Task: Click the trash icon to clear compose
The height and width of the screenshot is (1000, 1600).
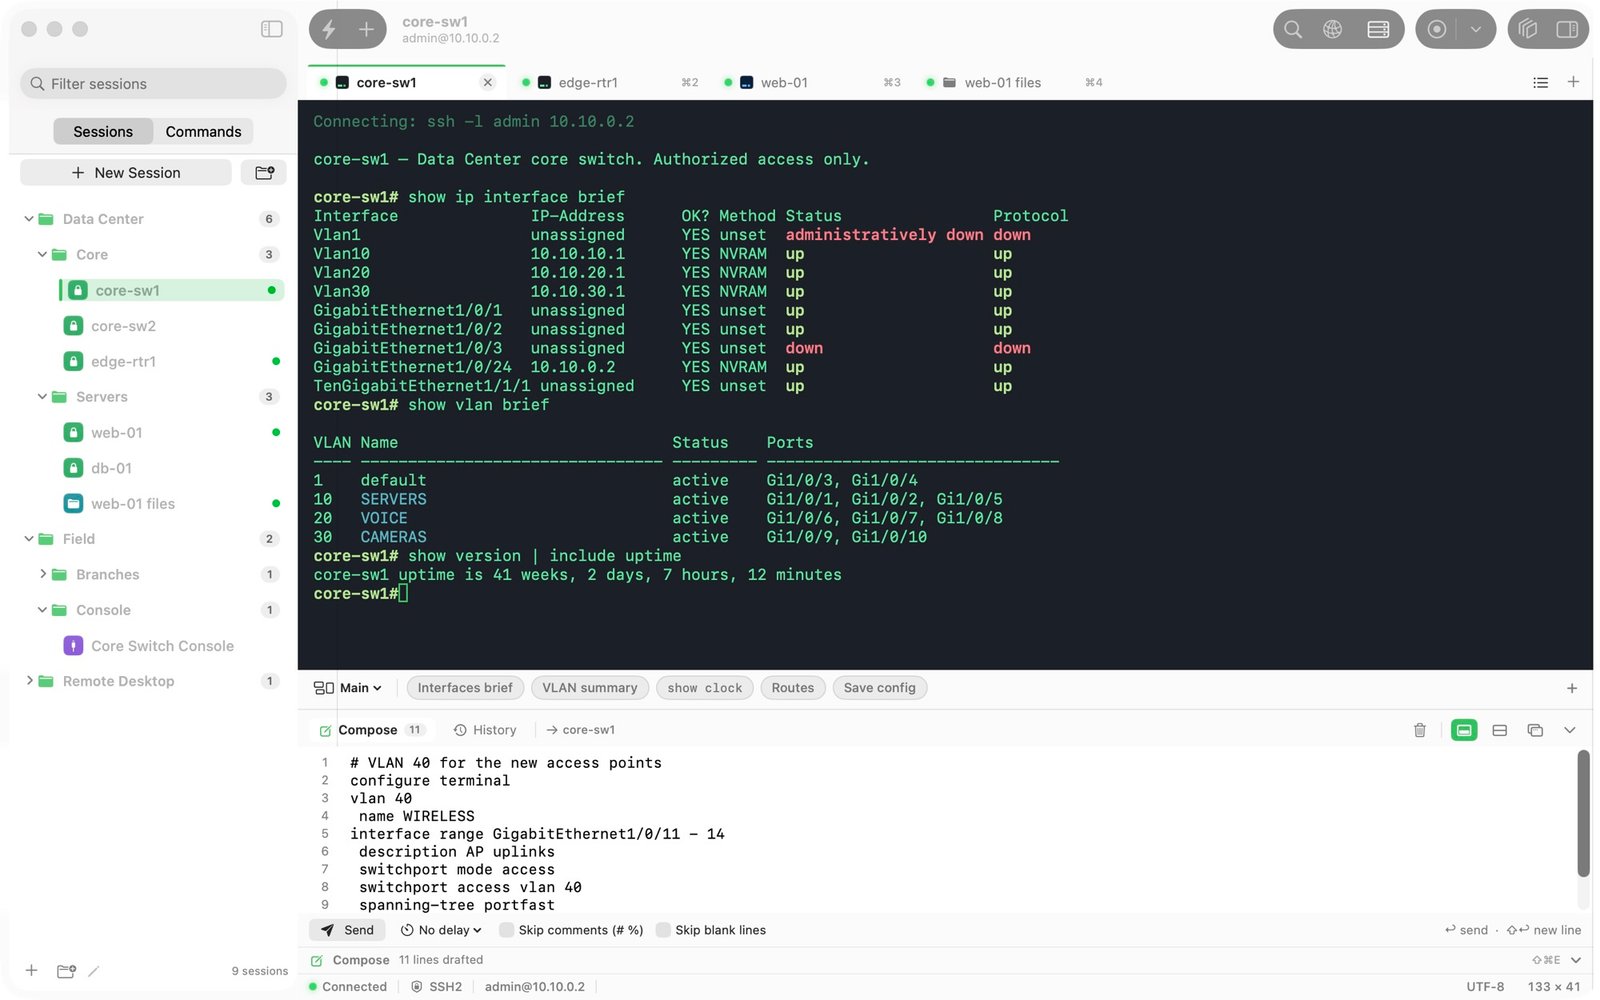Action: [x=1419, y=730]
